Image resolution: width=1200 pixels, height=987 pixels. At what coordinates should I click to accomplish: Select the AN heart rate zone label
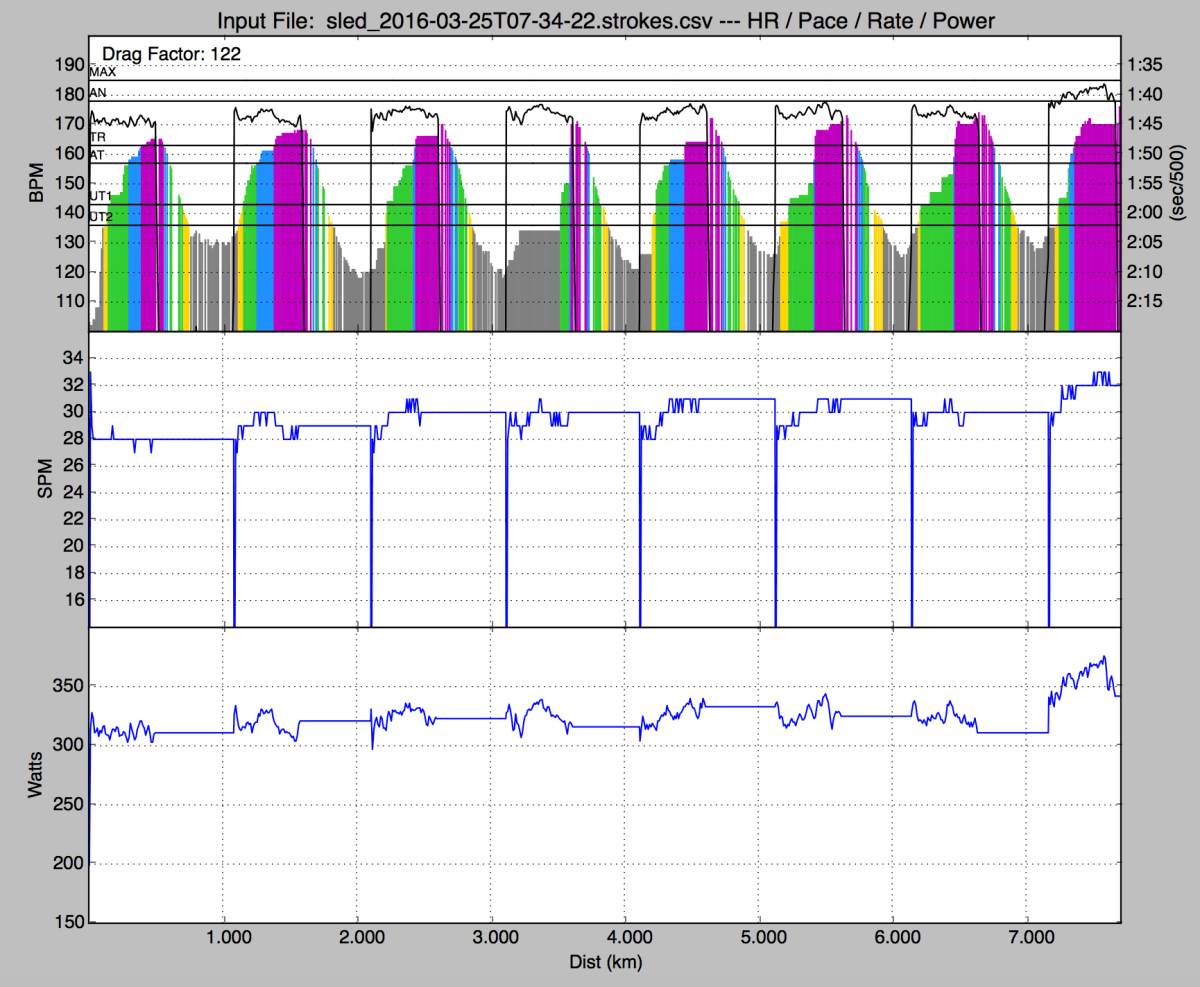click(98, 92)
